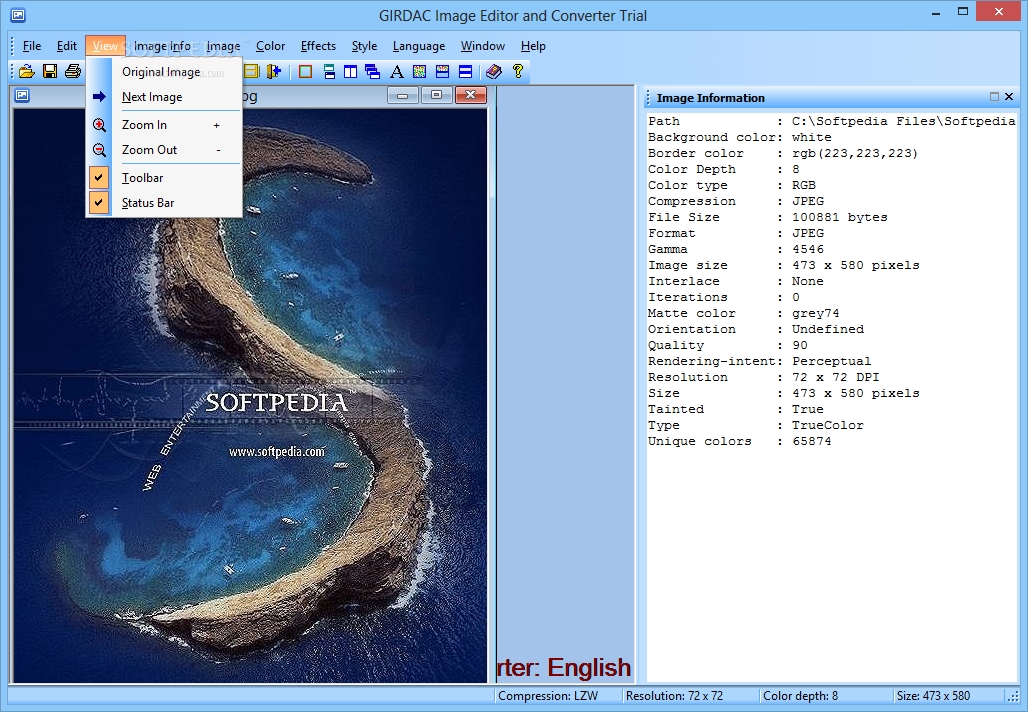Viewport: 1028px width, 712px height.
Task: Click the Unique colors value '65874'
Action: pyautogui.click(x=812, y=441)
